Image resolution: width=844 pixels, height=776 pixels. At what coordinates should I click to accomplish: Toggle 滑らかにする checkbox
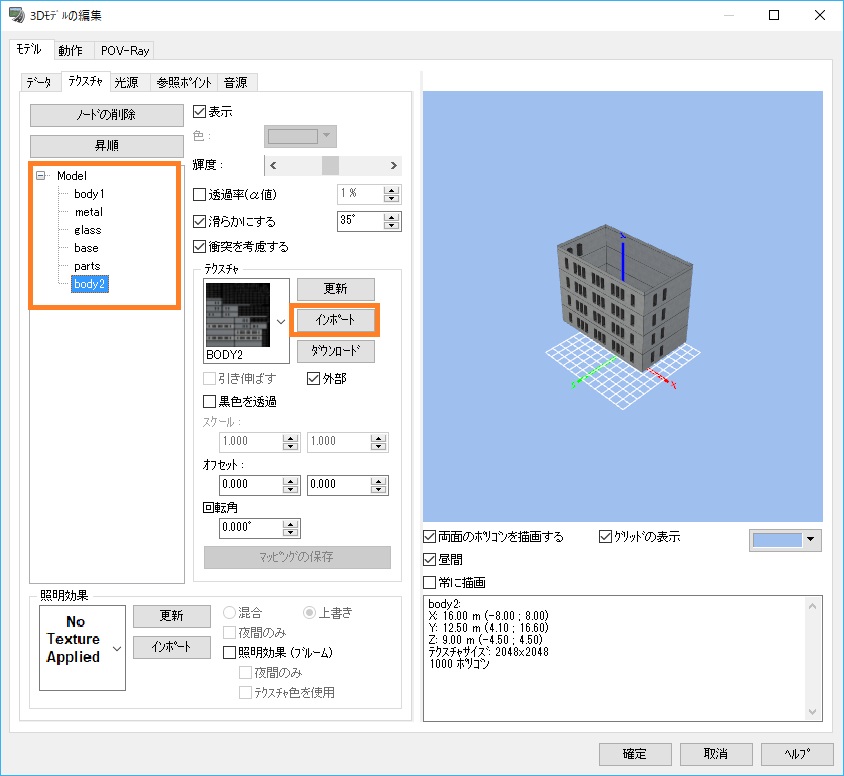click(200, 221)
